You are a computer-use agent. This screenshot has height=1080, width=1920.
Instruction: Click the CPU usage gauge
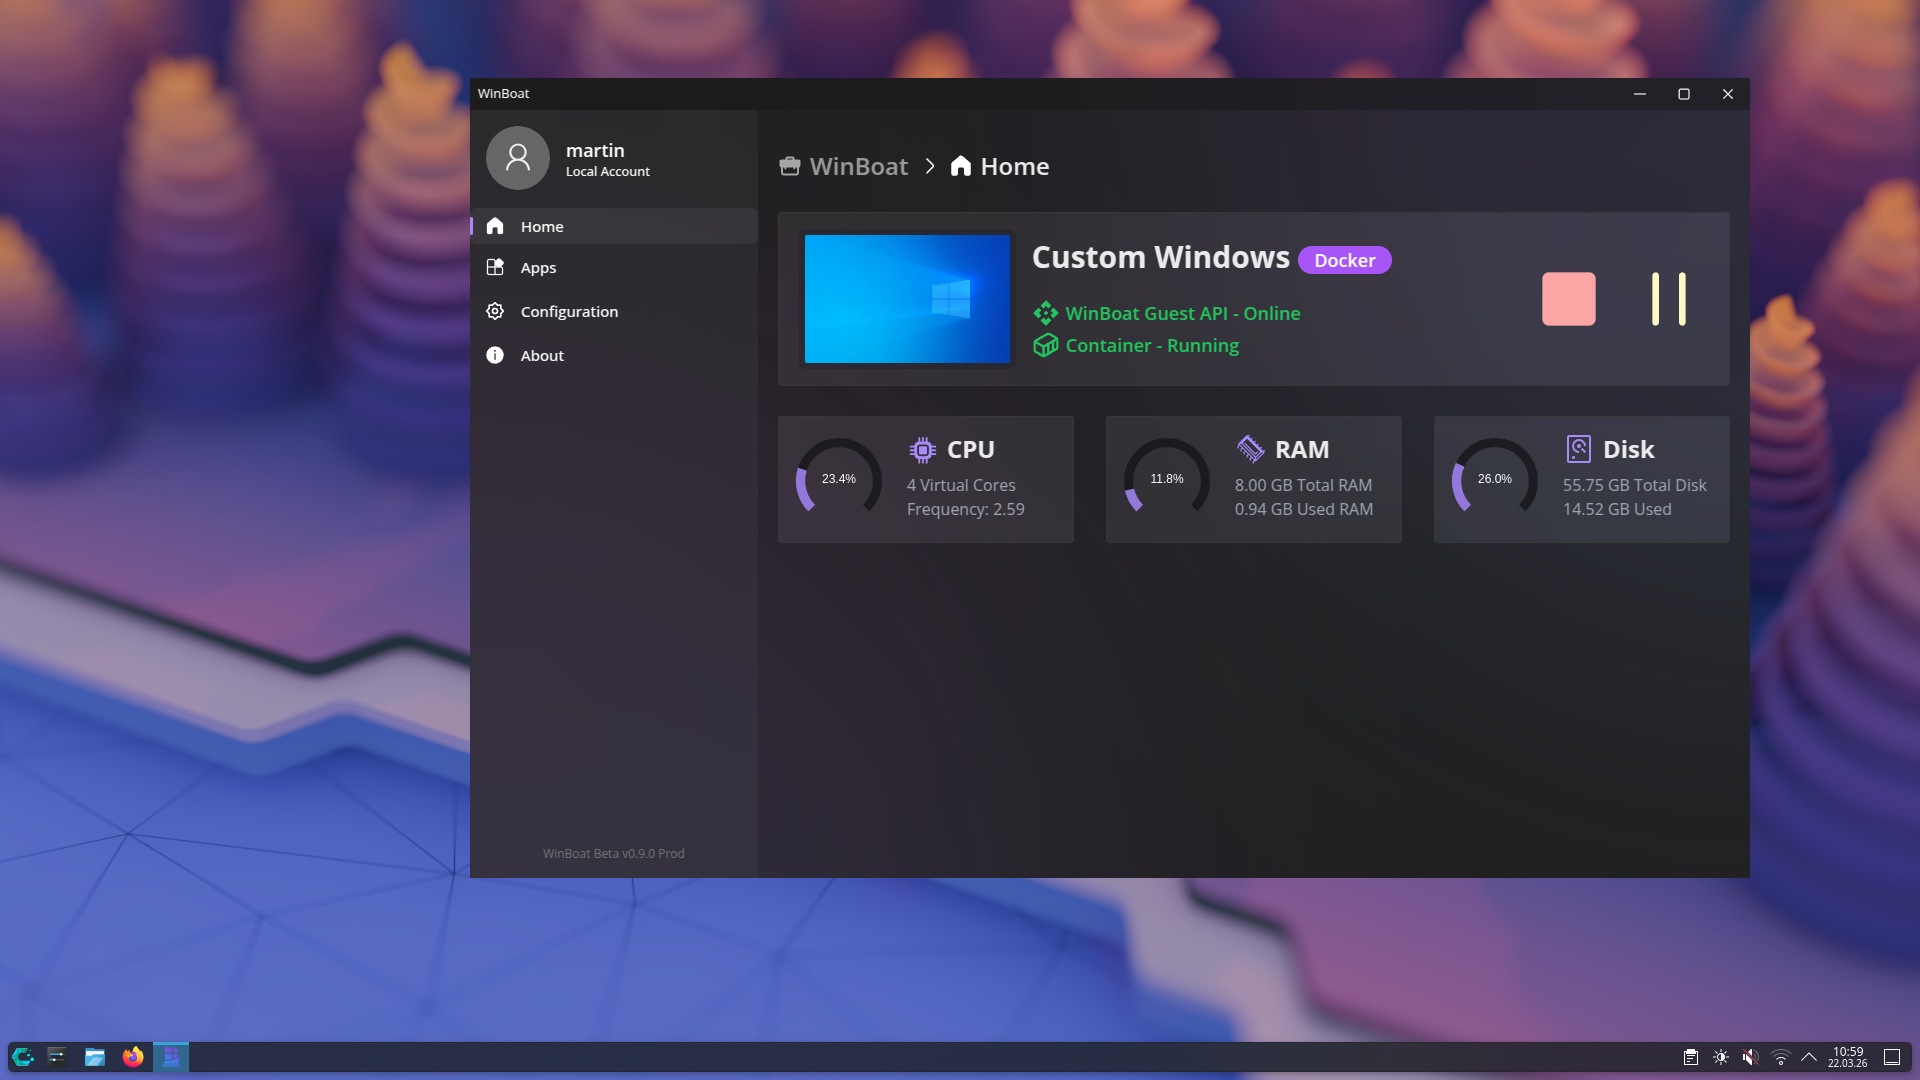tap(838, 479)
